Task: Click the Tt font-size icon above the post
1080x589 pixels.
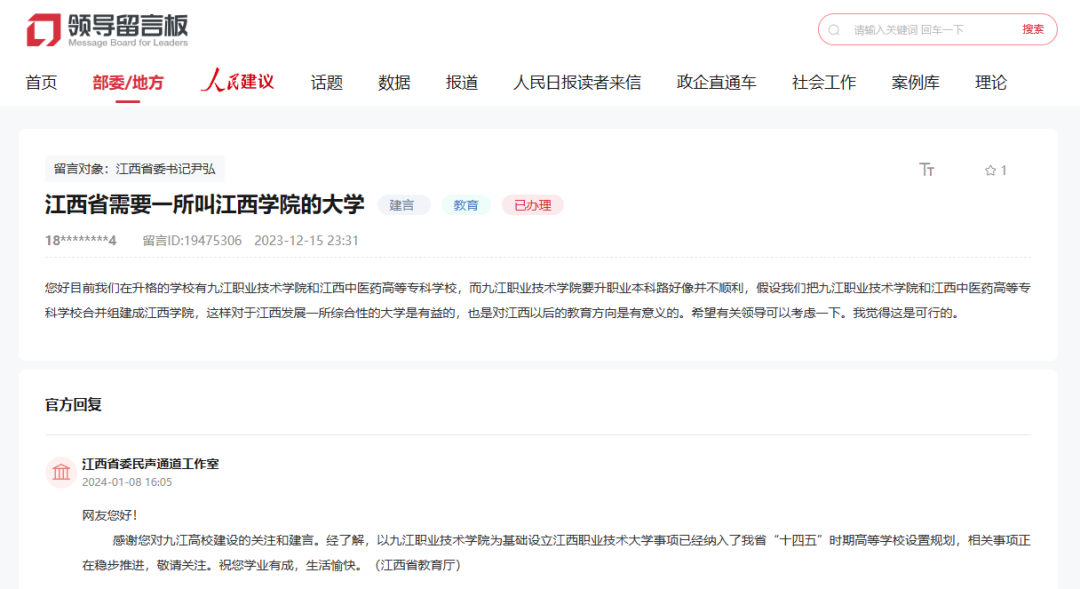Action: pyautogui.click(x=927, y=170)
